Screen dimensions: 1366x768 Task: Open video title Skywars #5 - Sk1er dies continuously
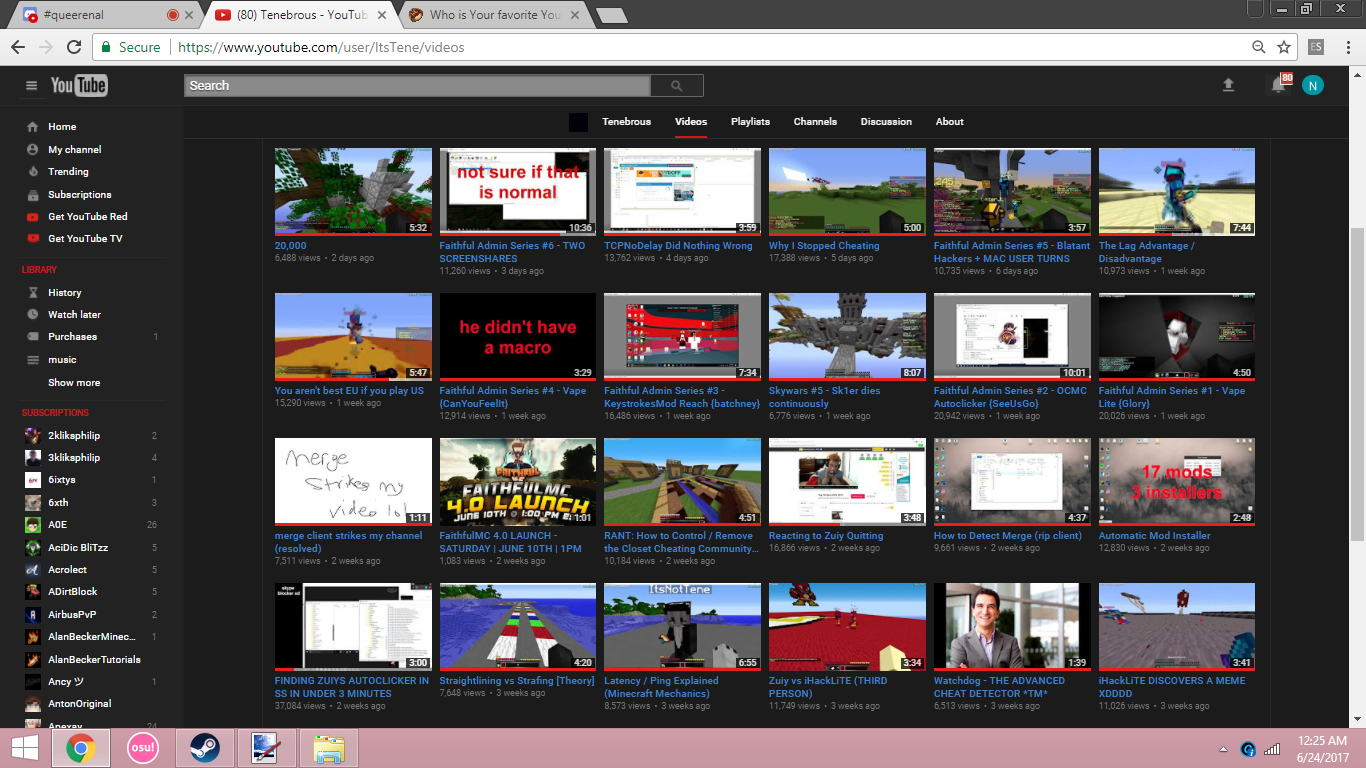pos(824,397)
